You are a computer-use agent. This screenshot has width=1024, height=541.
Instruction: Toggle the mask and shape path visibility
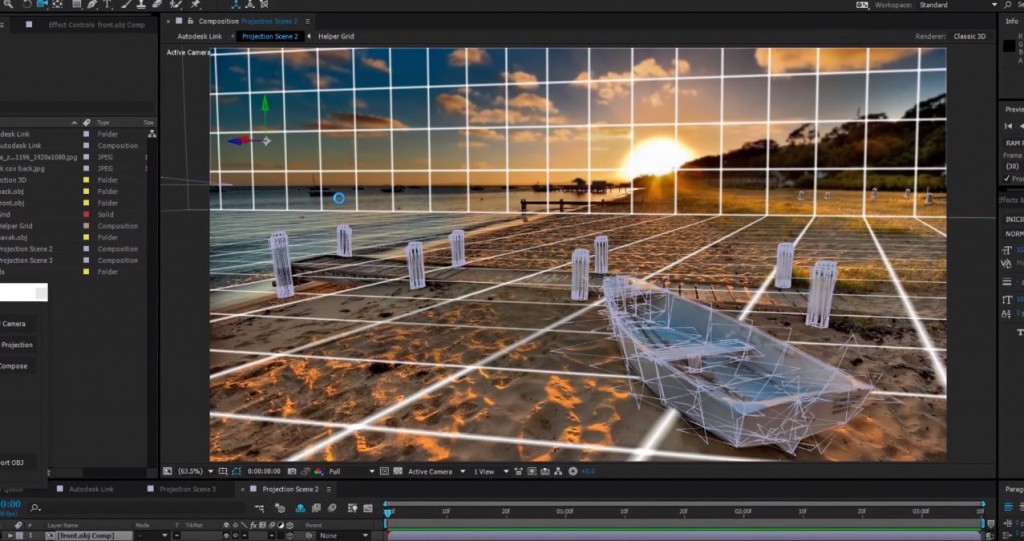coord(236,471)
